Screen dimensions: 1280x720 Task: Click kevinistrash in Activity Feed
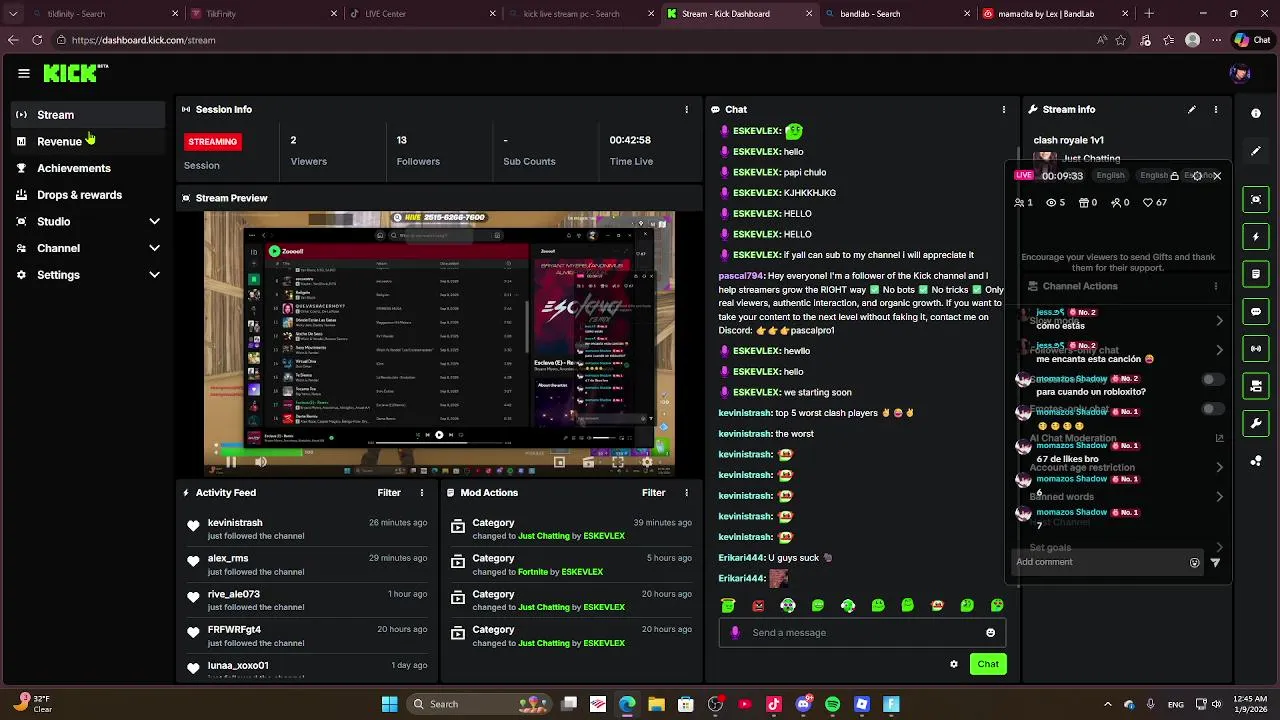tap(235, 523)
